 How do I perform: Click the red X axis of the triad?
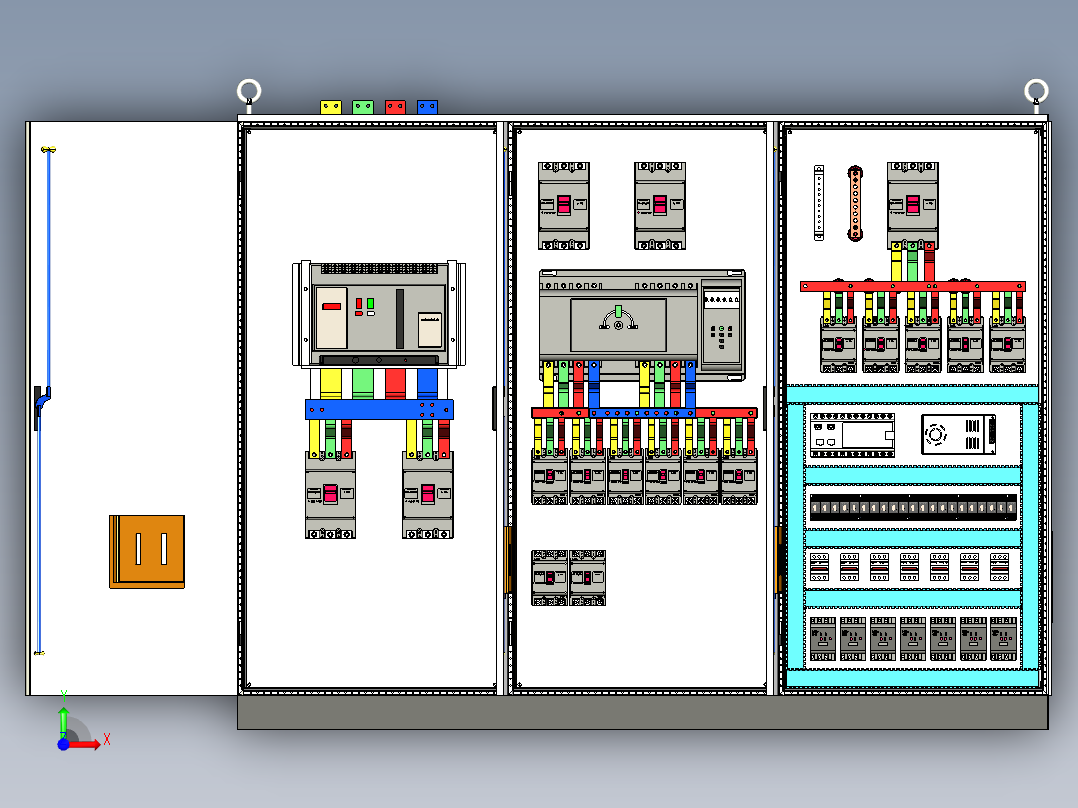click(x=87, y=744)
